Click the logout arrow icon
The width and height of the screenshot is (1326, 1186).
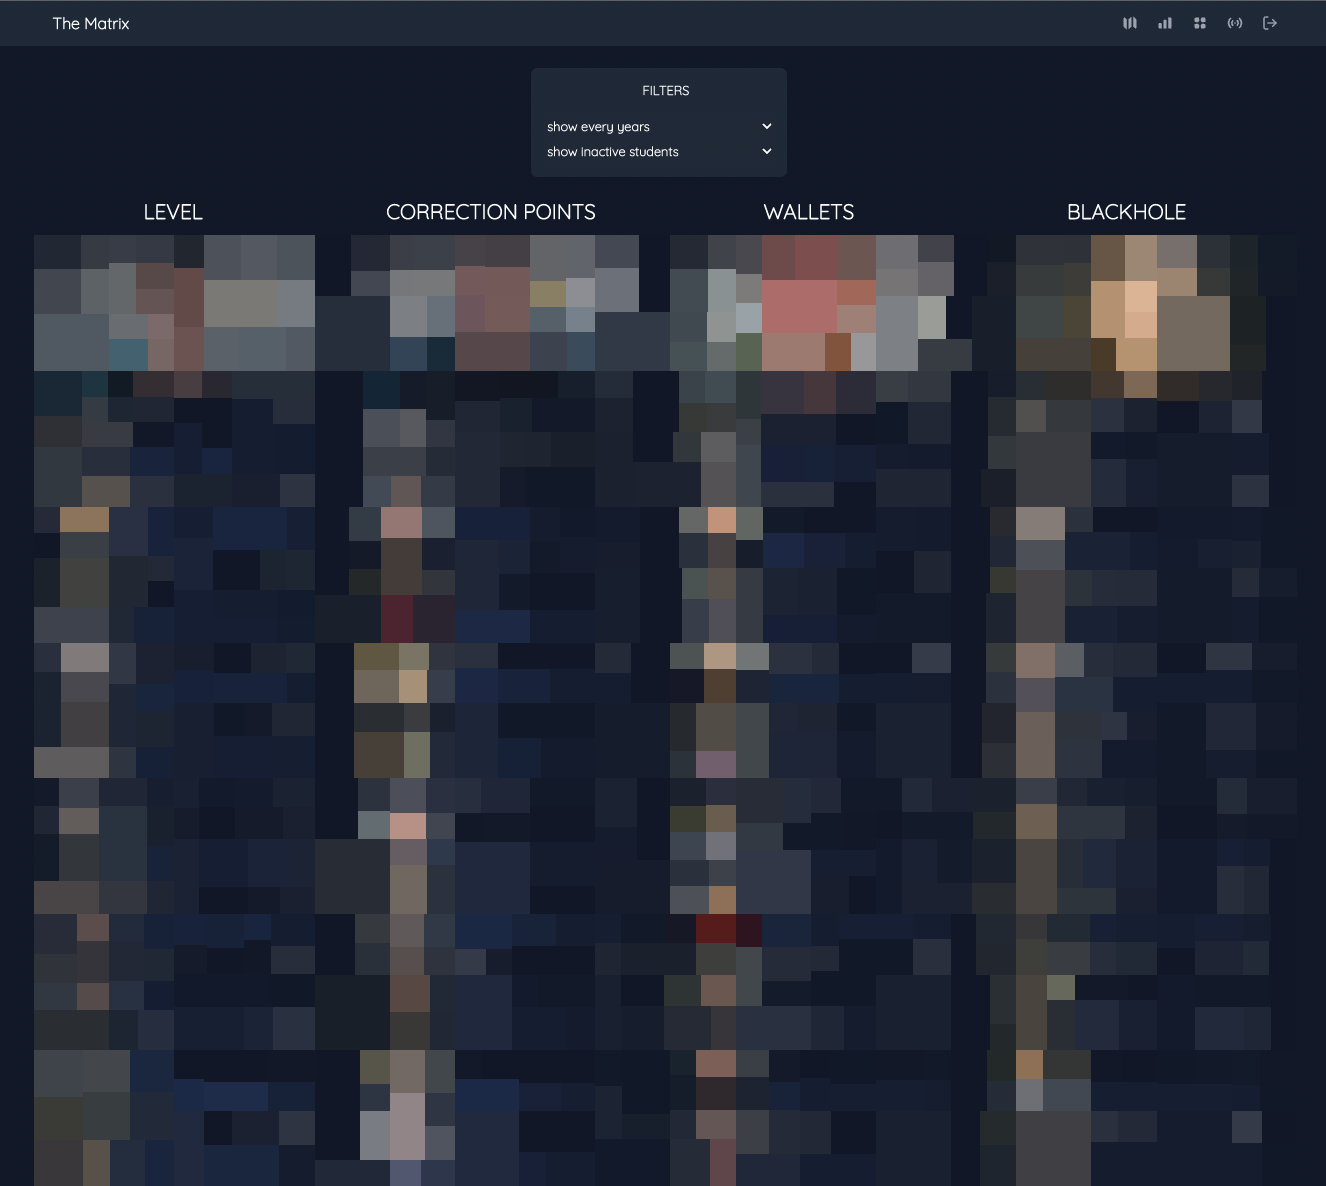1270,23
